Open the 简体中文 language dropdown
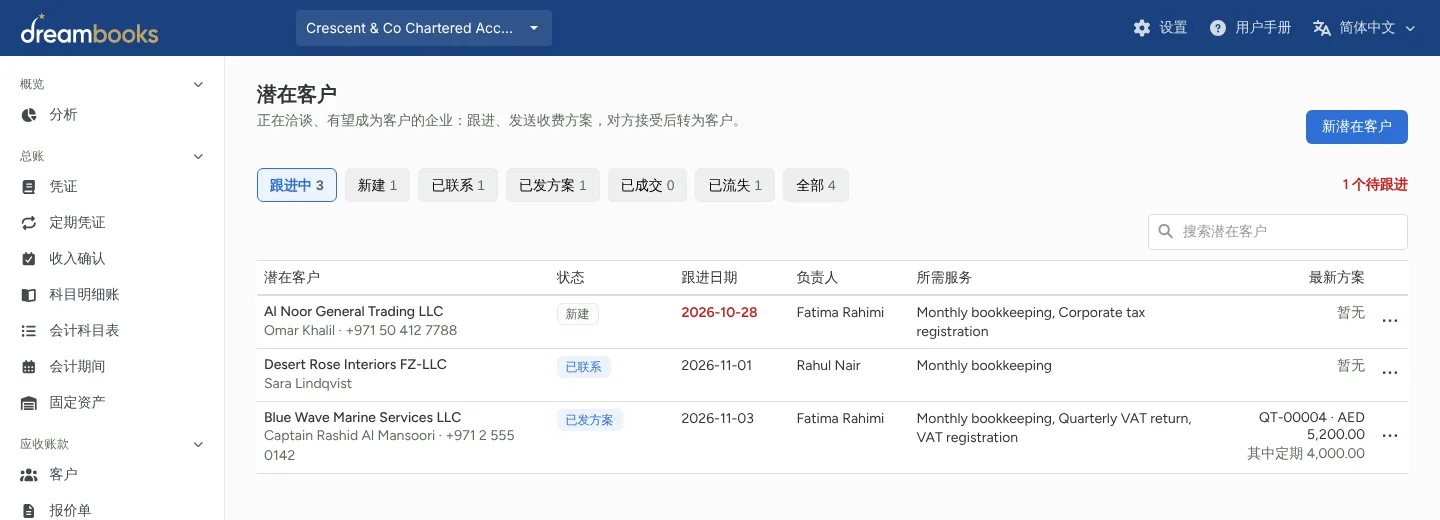 pyautogui.click(x=1365, y=28)
